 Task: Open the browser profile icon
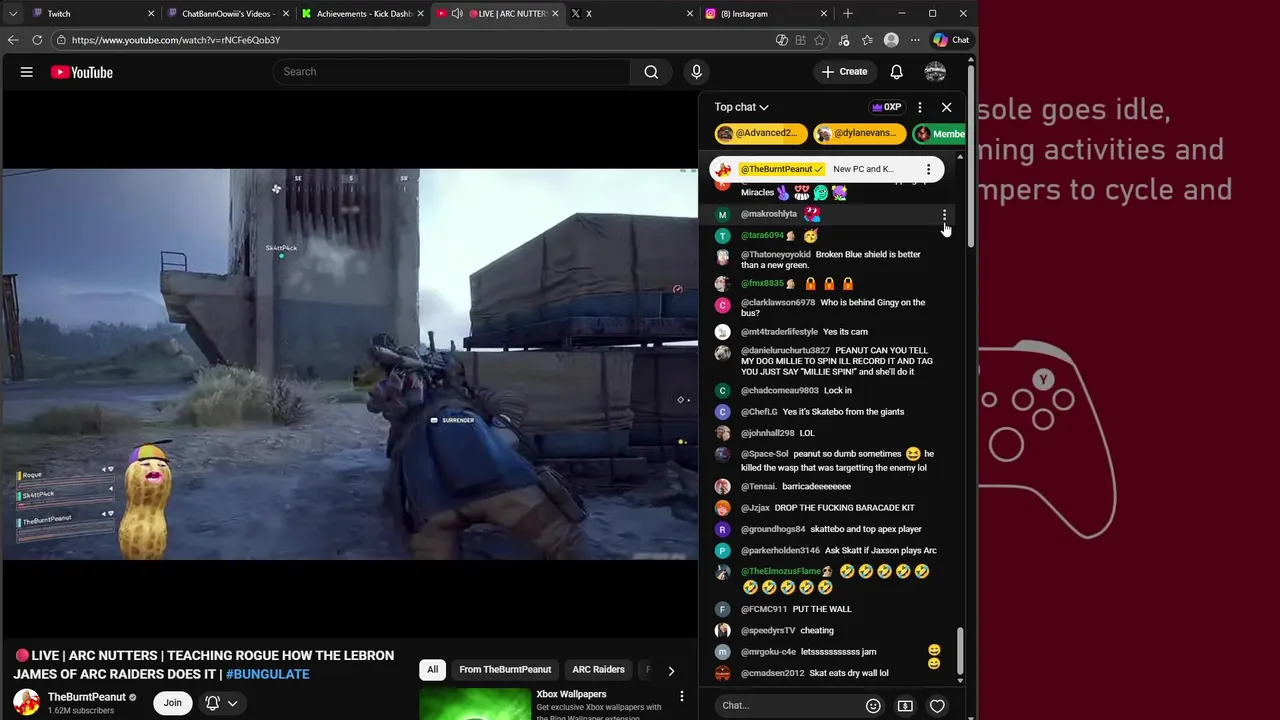click(891, 40)
